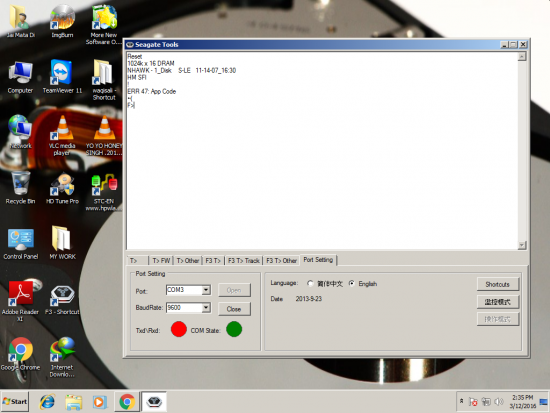Viewport: 550px width, 413px height.
Task: Click the Close port button
Action: tap(234, 309)
